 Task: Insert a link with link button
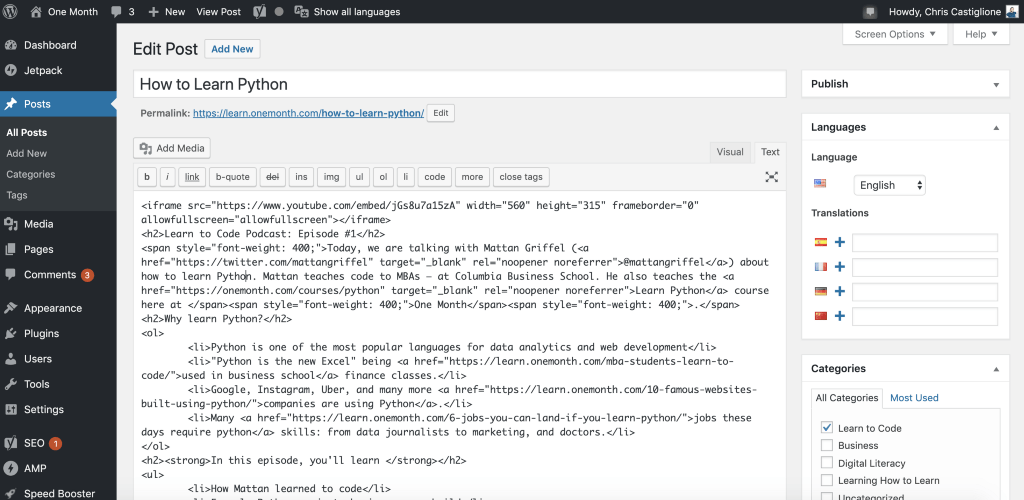[192, 177]
